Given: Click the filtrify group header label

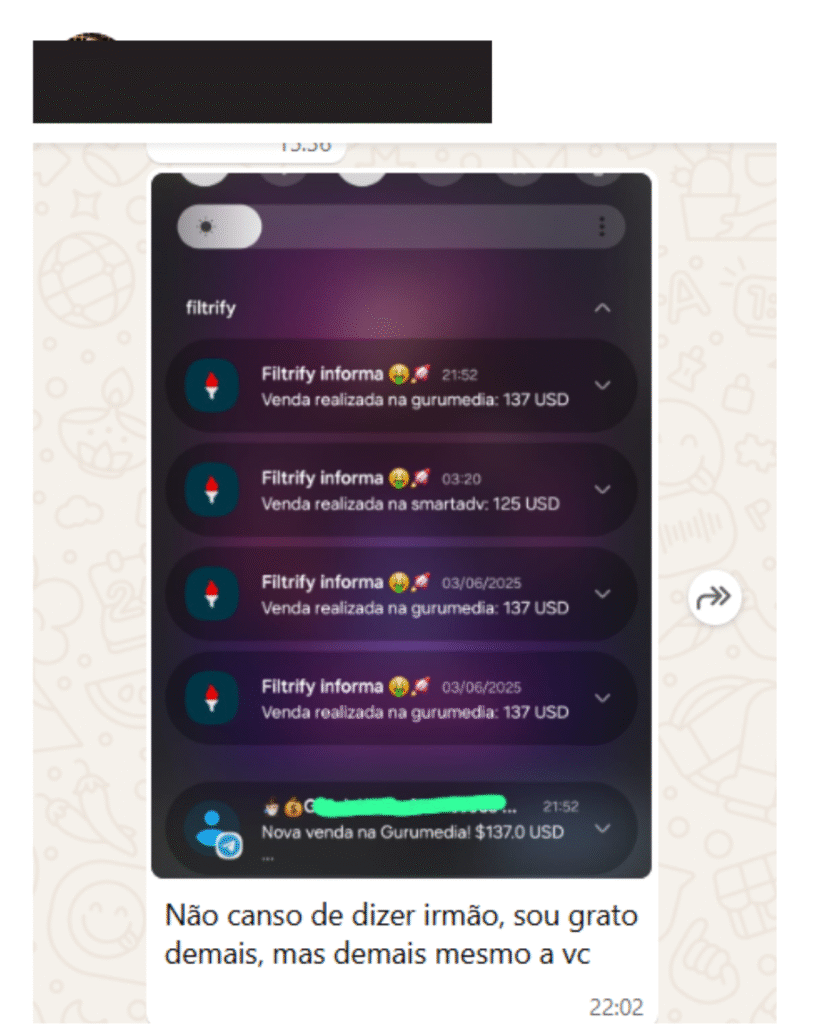Looking at the screenshot, I should [x=210, y=308].
